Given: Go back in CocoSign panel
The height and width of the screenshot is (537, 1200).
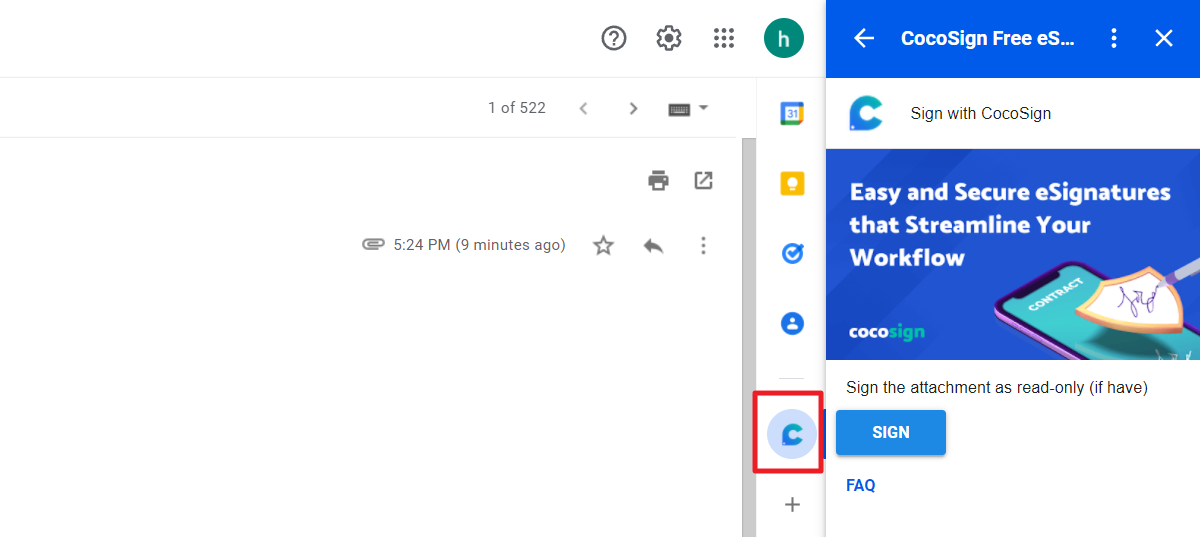Looking at the screenshot, I should click(x=864, y=38).
